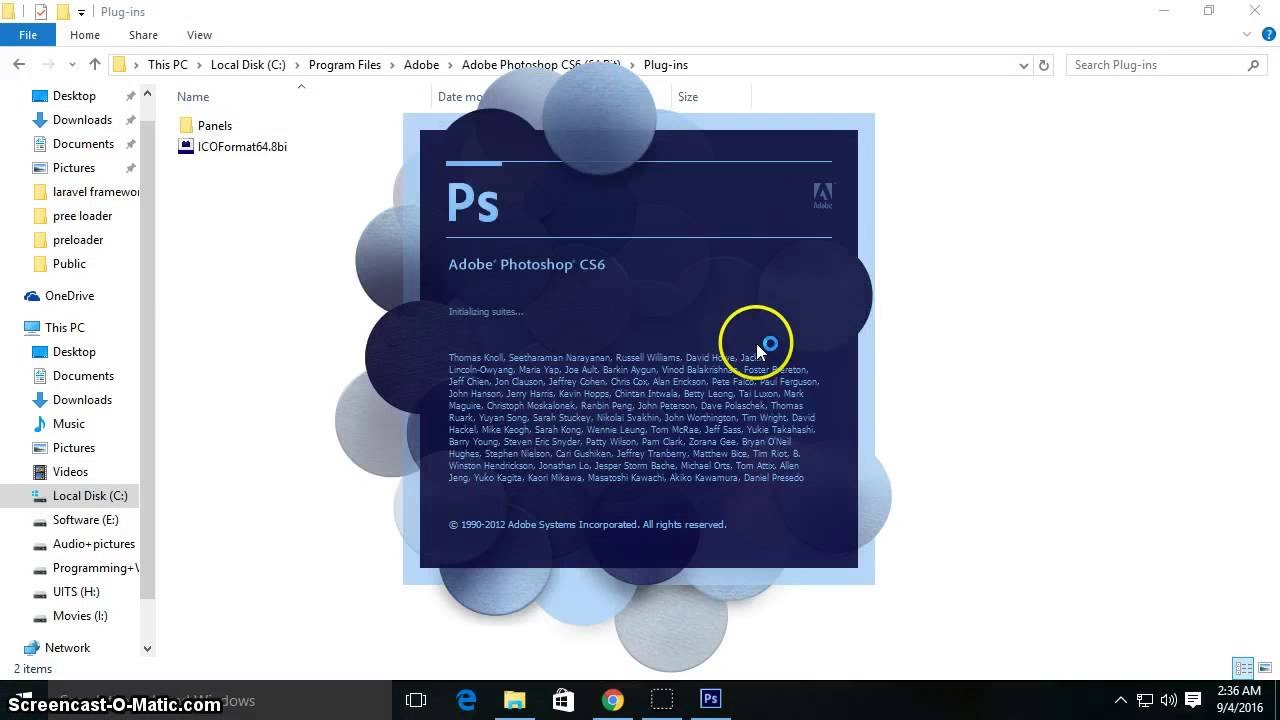Open the File ribbon tab
Image resolution: width=1280 pixels, height=720 pixels.
tap(28, 35)
